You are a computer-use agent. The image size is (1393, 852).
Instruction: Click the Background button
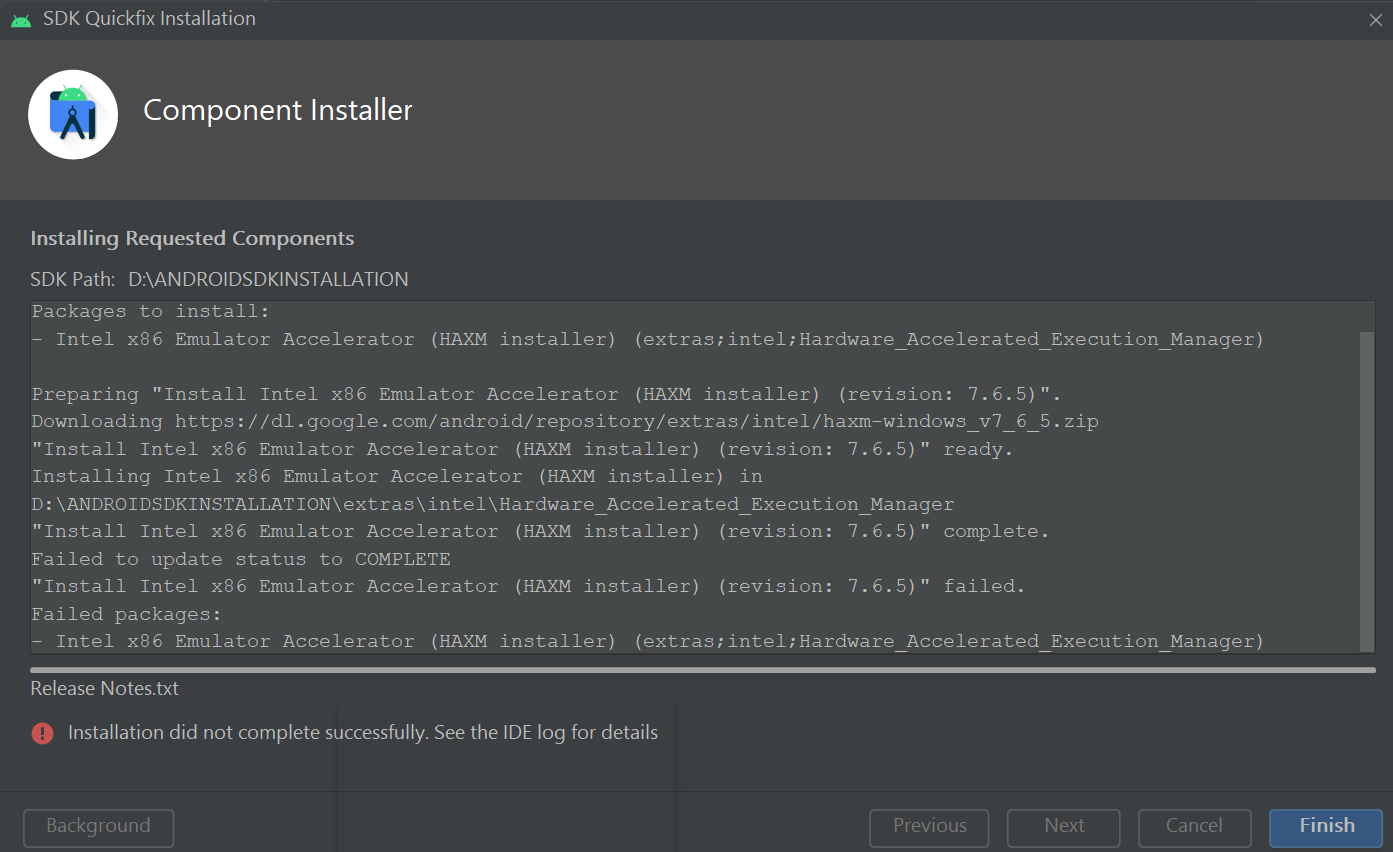pyautogui.click(x=97, y=827)
